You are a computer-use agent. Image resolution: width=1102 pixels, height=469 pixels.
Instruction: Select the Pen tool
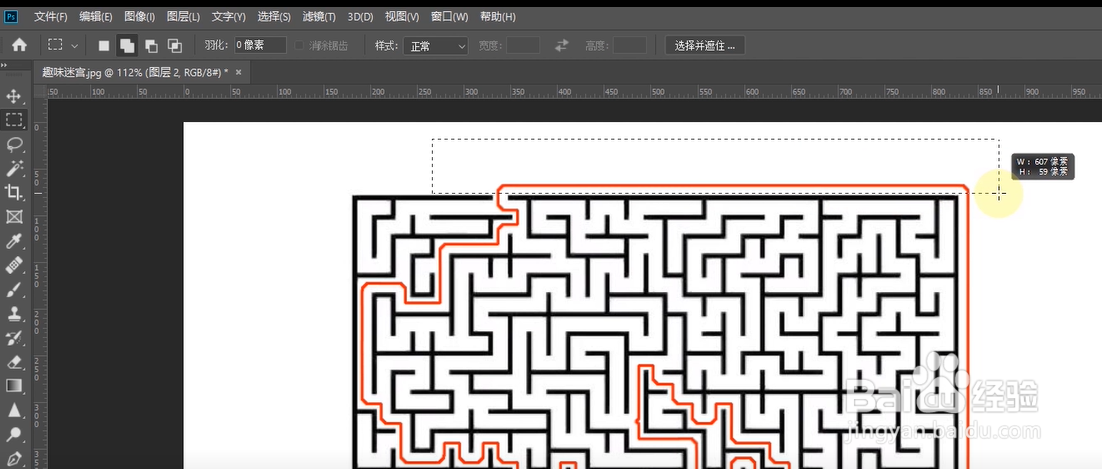coord(13,458)
